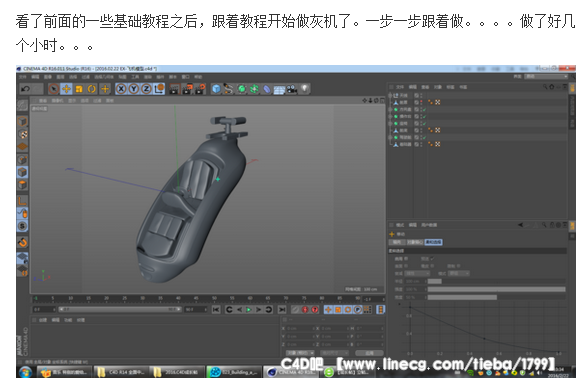
Task: Select the Rotate tool
Action: click(x=92, y=89)
